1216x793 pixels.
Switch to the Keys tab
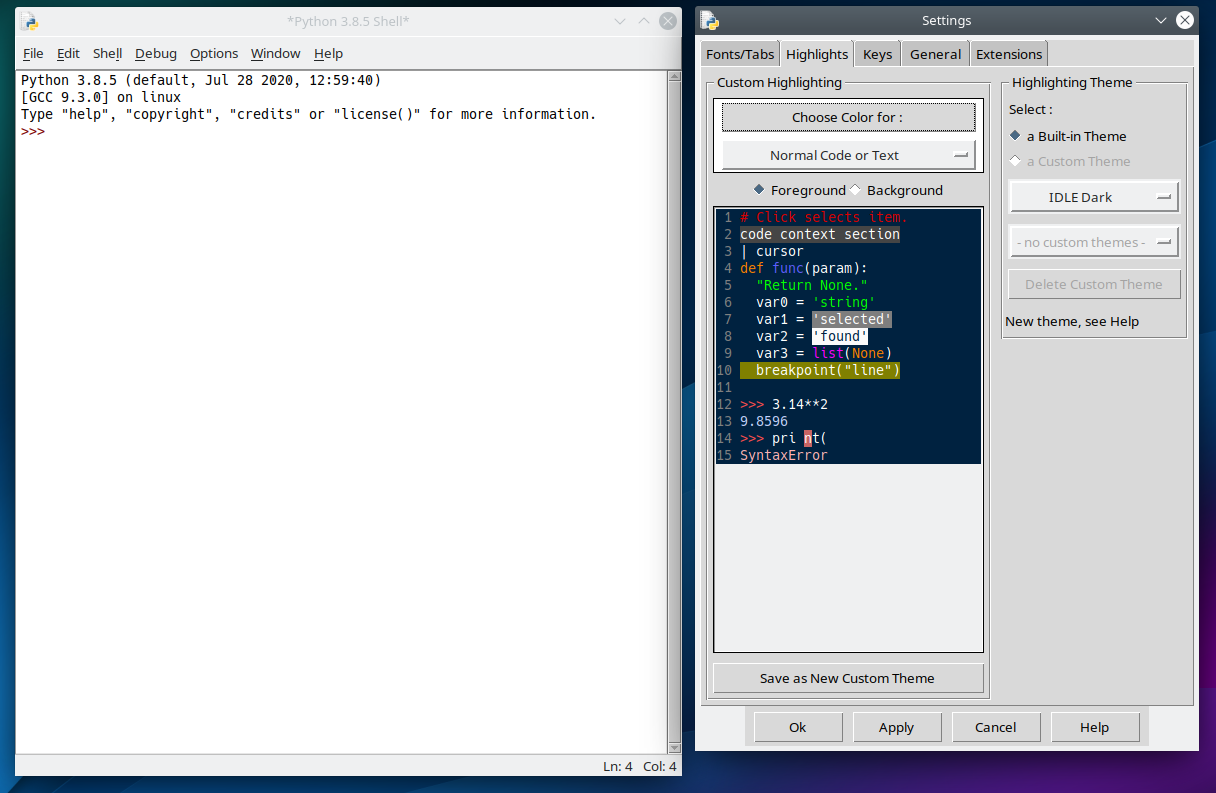point(877,54)
